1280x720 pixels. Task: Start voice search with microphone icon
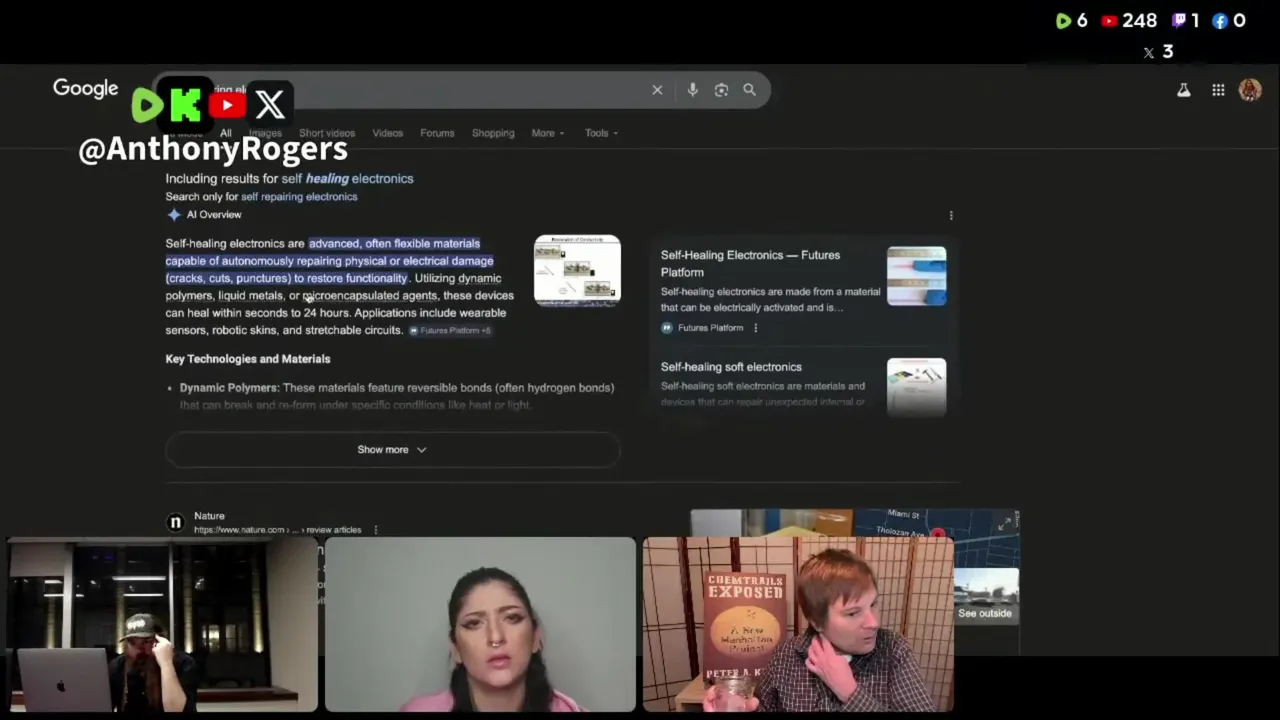(692, 90)
